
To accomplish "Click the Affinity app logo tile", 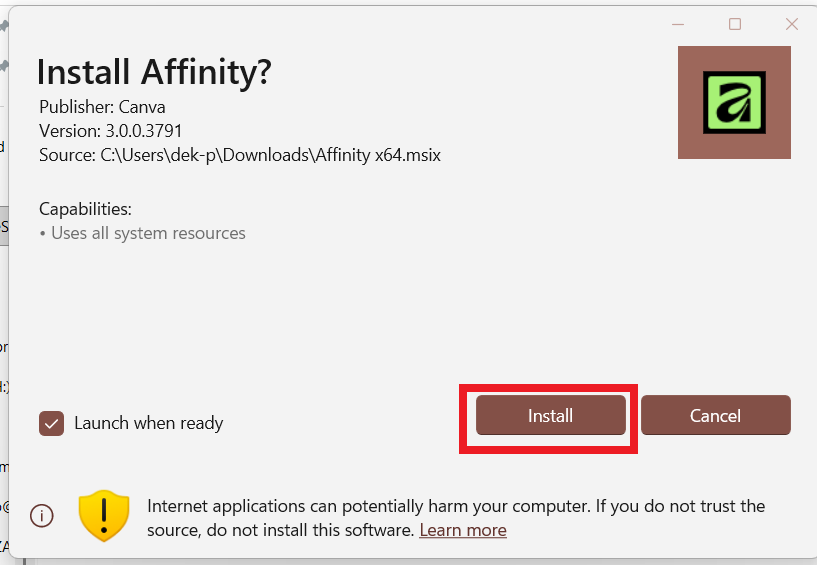I will [x=734, y=102].
